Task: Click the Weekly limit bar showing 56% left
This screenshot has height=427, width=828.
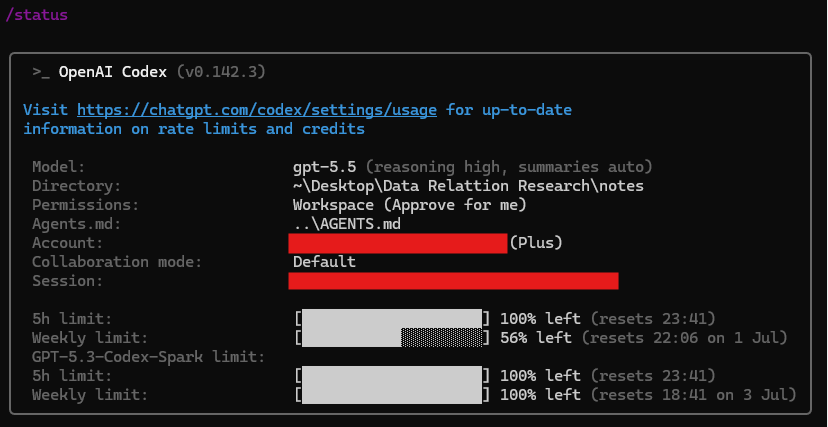Action: [x=392, y=337]
